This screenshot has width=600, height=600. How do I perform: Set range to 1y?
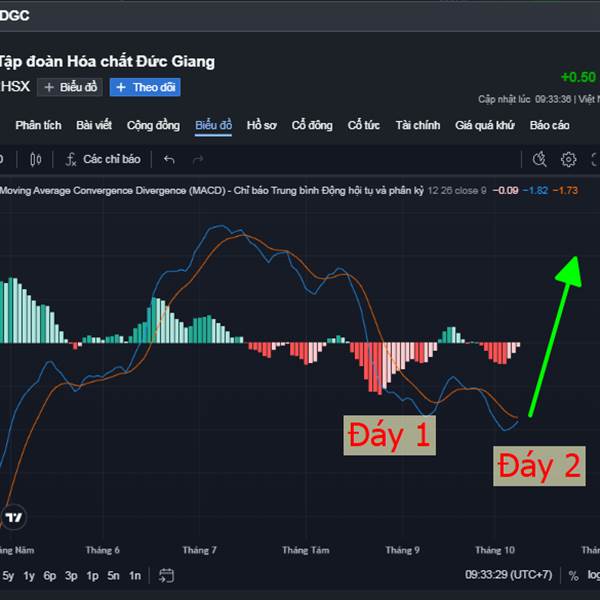29,576
